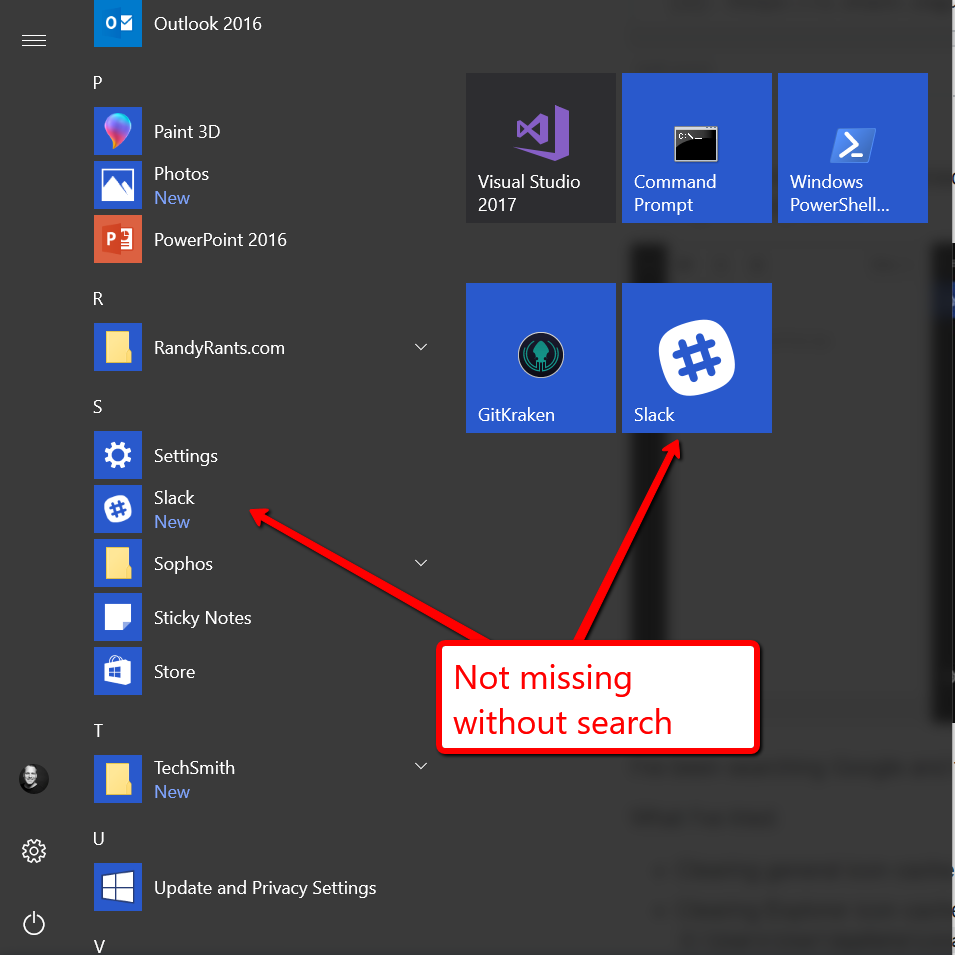Viewport: 955px width, 955px height.
Task: Expand the Start menu hamburger button
Action: [x=34, y=41]
